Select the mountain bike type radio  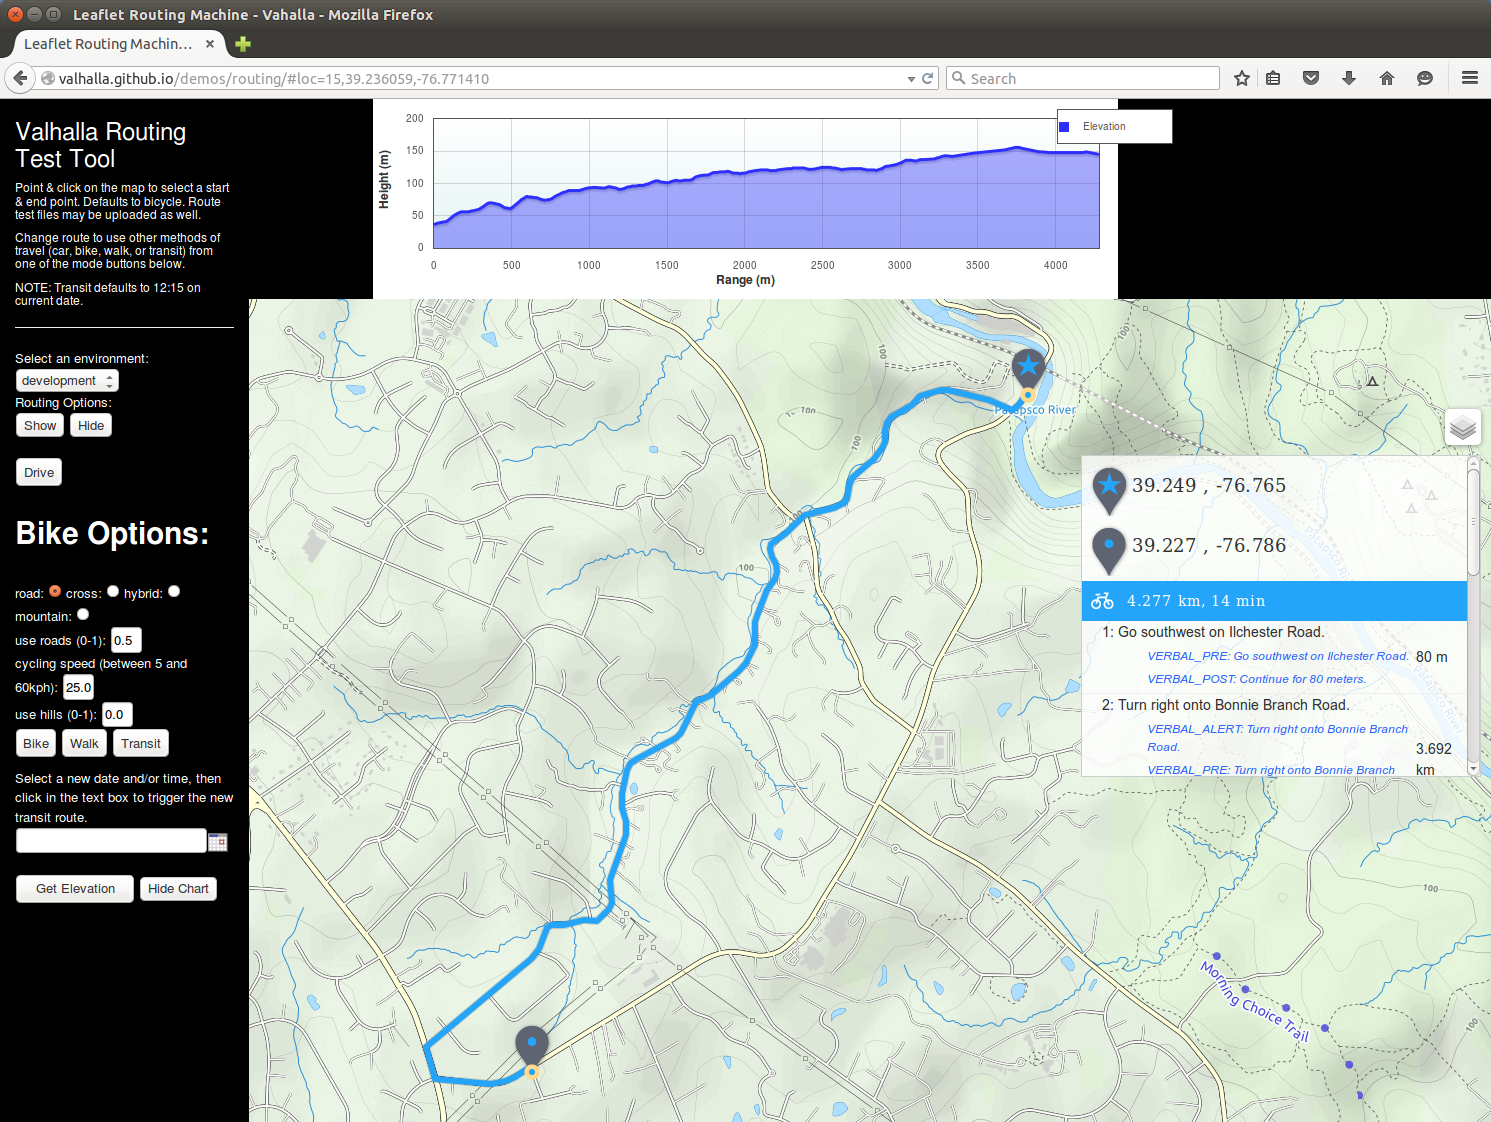(x=83, y=614)
